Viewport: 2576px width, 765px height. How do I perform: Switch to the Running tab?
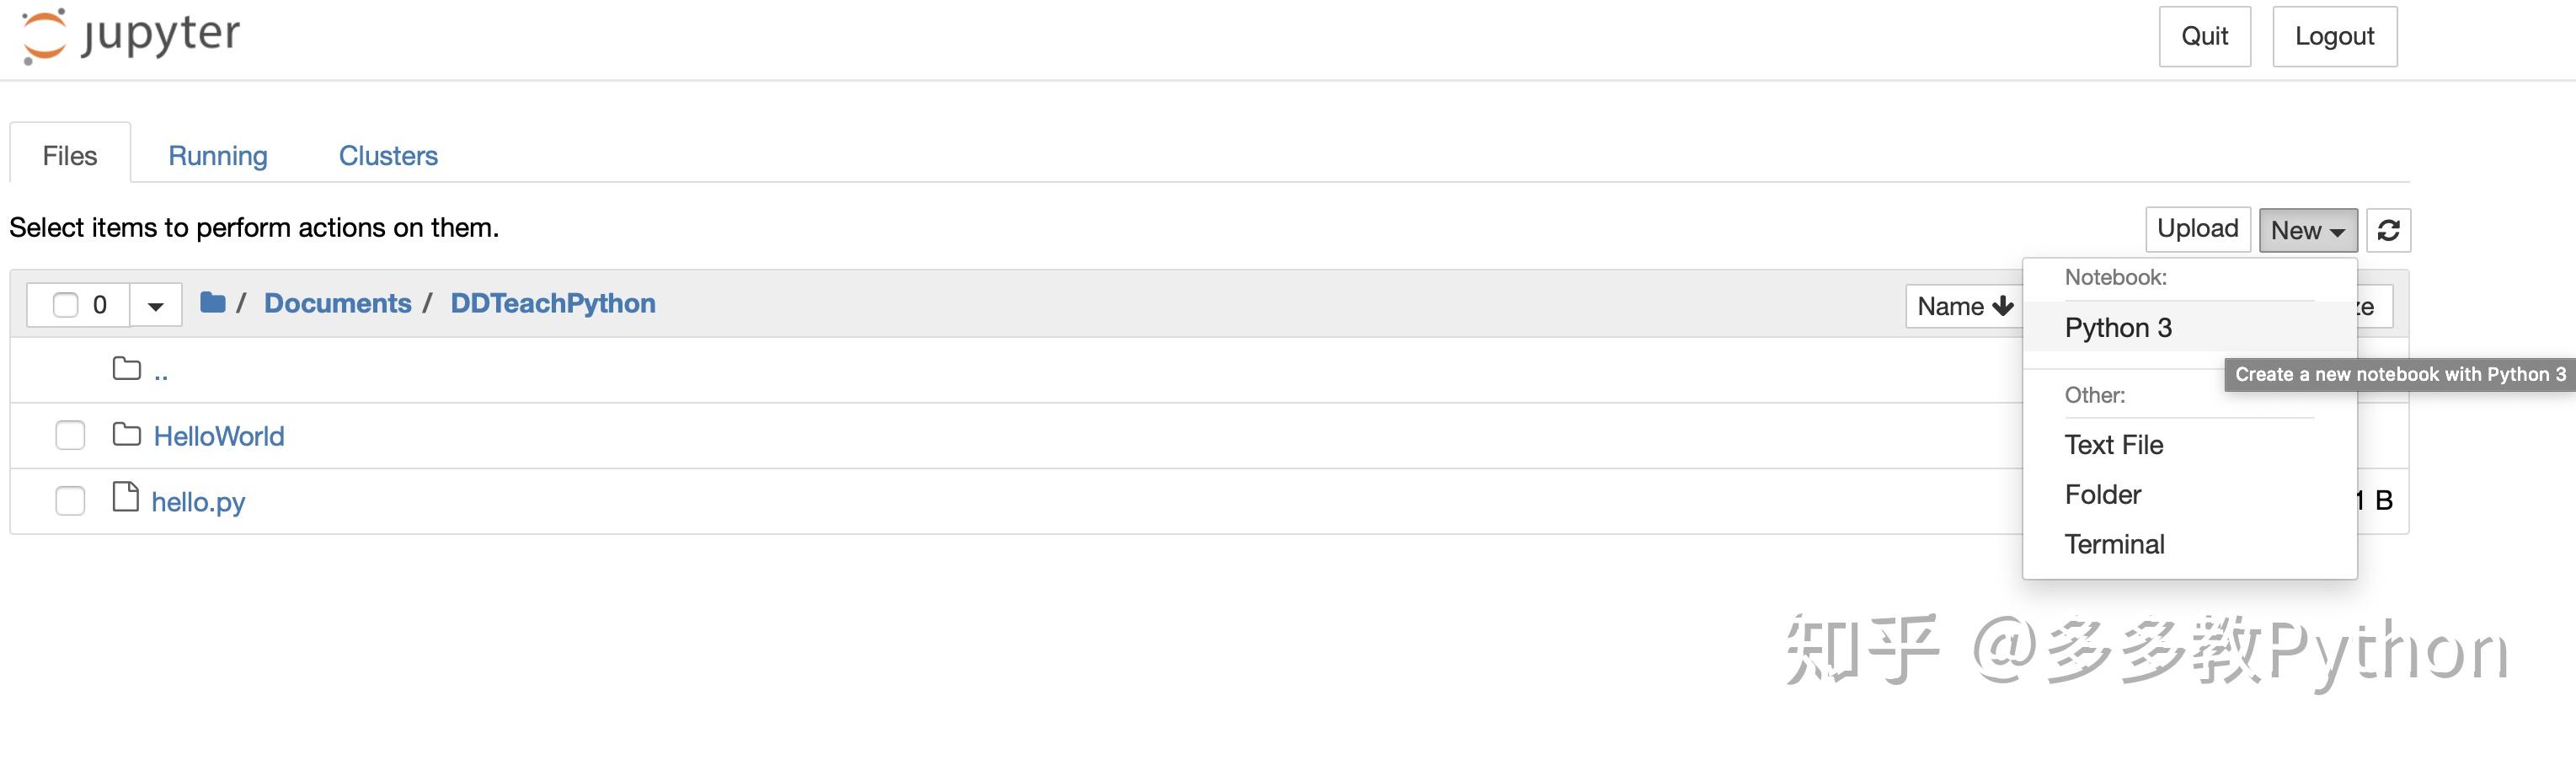[218, 155]
